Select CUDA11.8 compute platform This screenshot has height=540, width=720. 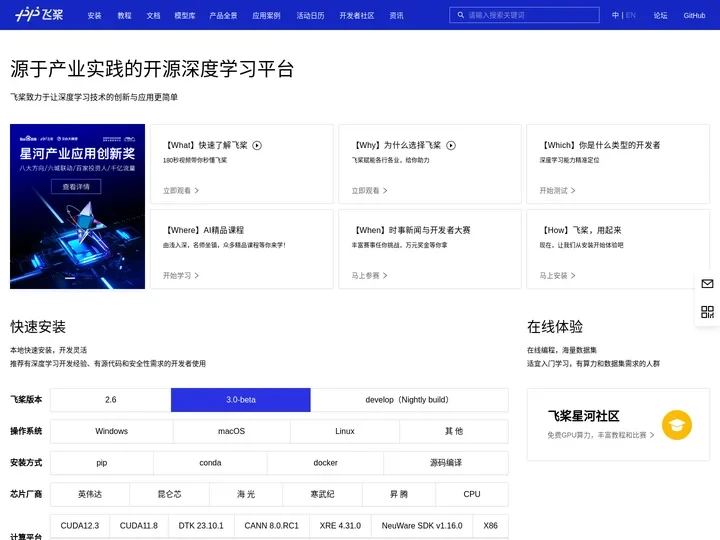139,526
